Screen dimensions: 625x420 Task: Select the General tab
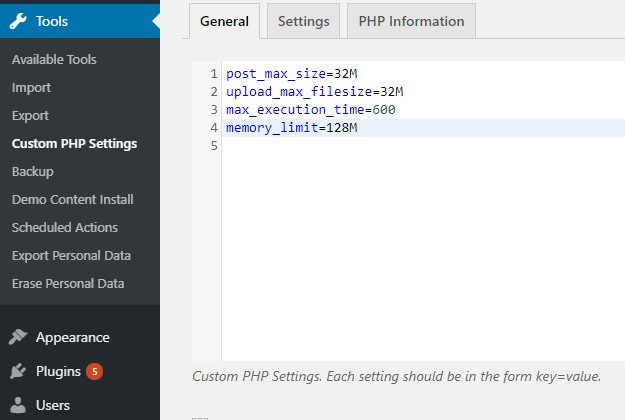coord(224,21)
